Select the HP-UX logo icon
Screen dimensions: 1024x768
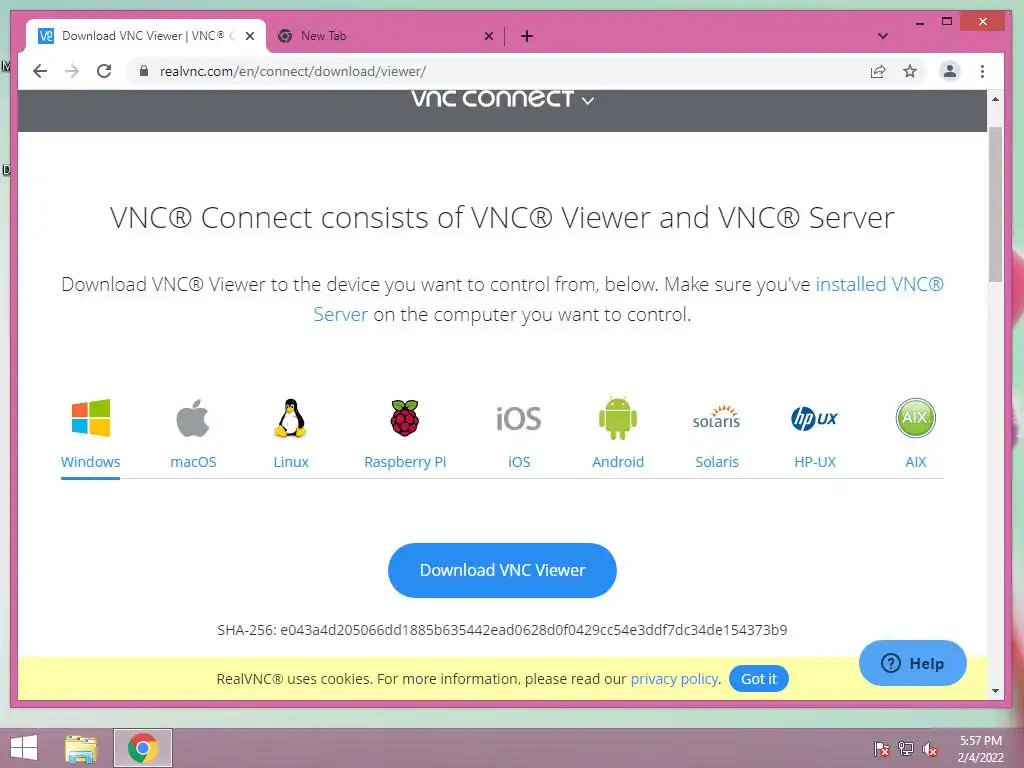[814, 419]
